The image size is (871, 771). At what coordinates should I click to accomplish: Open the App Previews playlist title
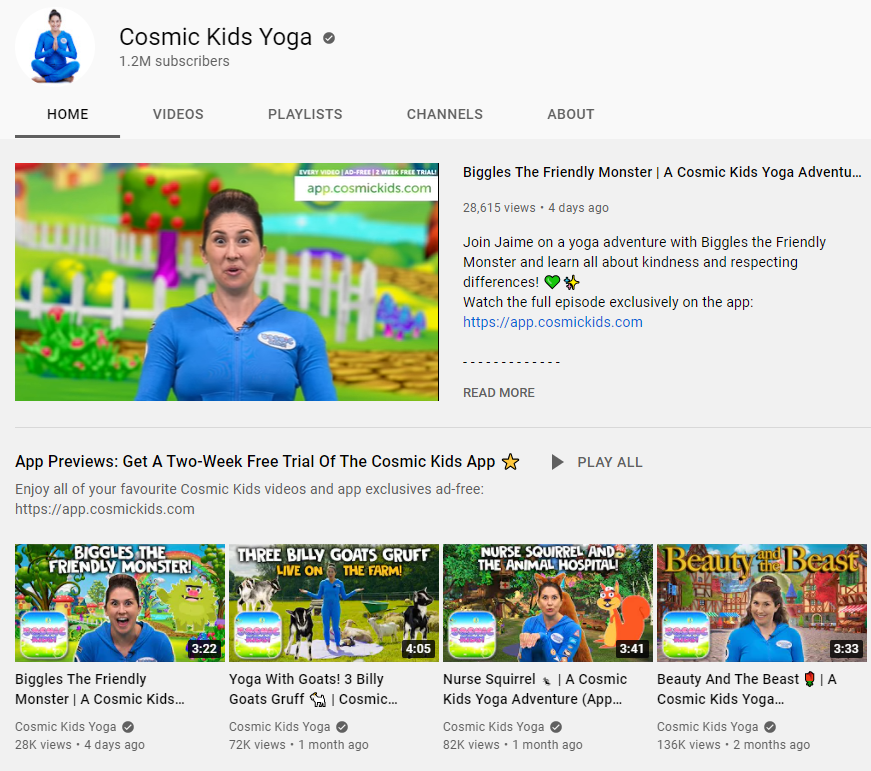pos(267,462)
